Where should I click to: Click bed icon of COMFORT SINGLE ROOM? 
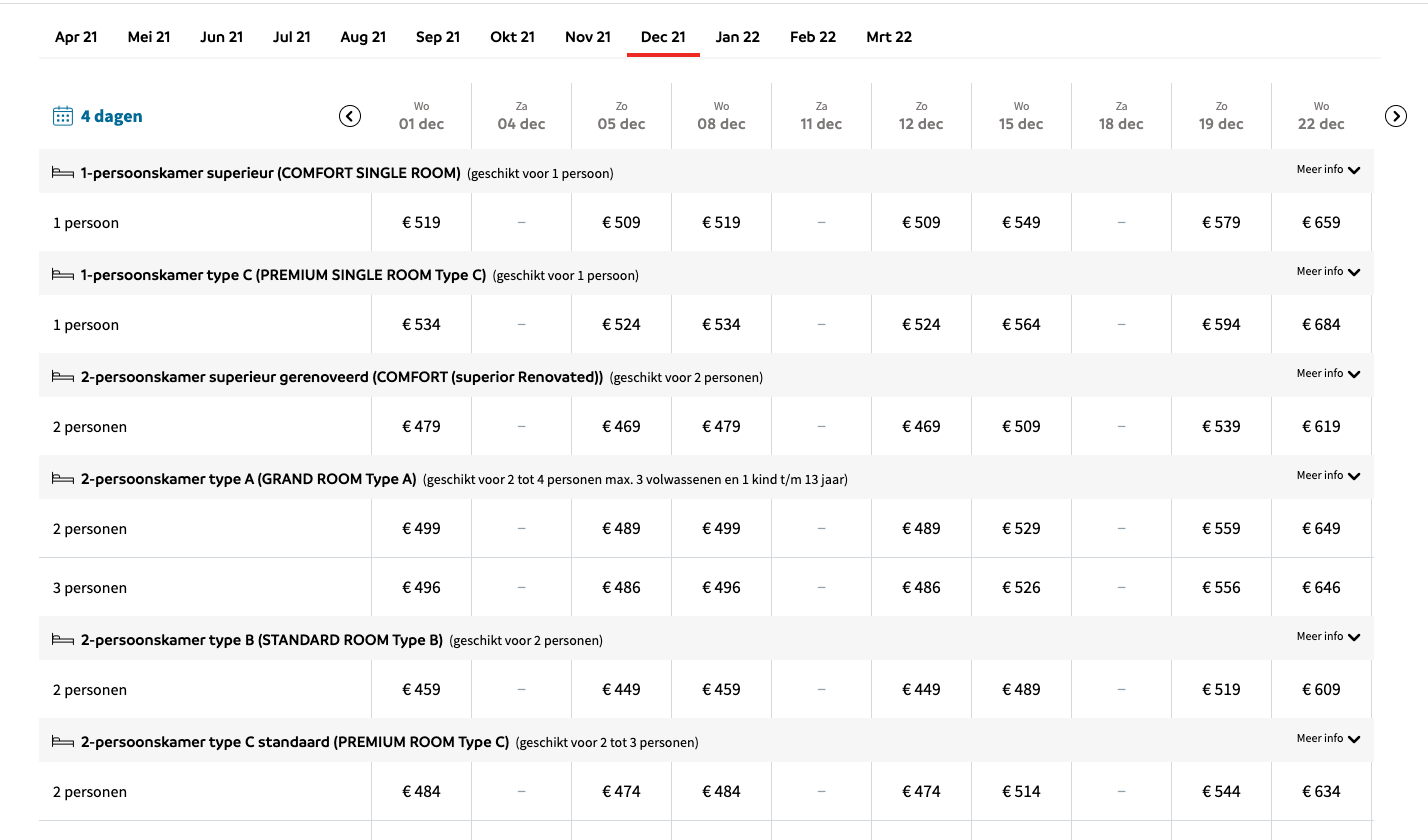click(x=63, y=173)
